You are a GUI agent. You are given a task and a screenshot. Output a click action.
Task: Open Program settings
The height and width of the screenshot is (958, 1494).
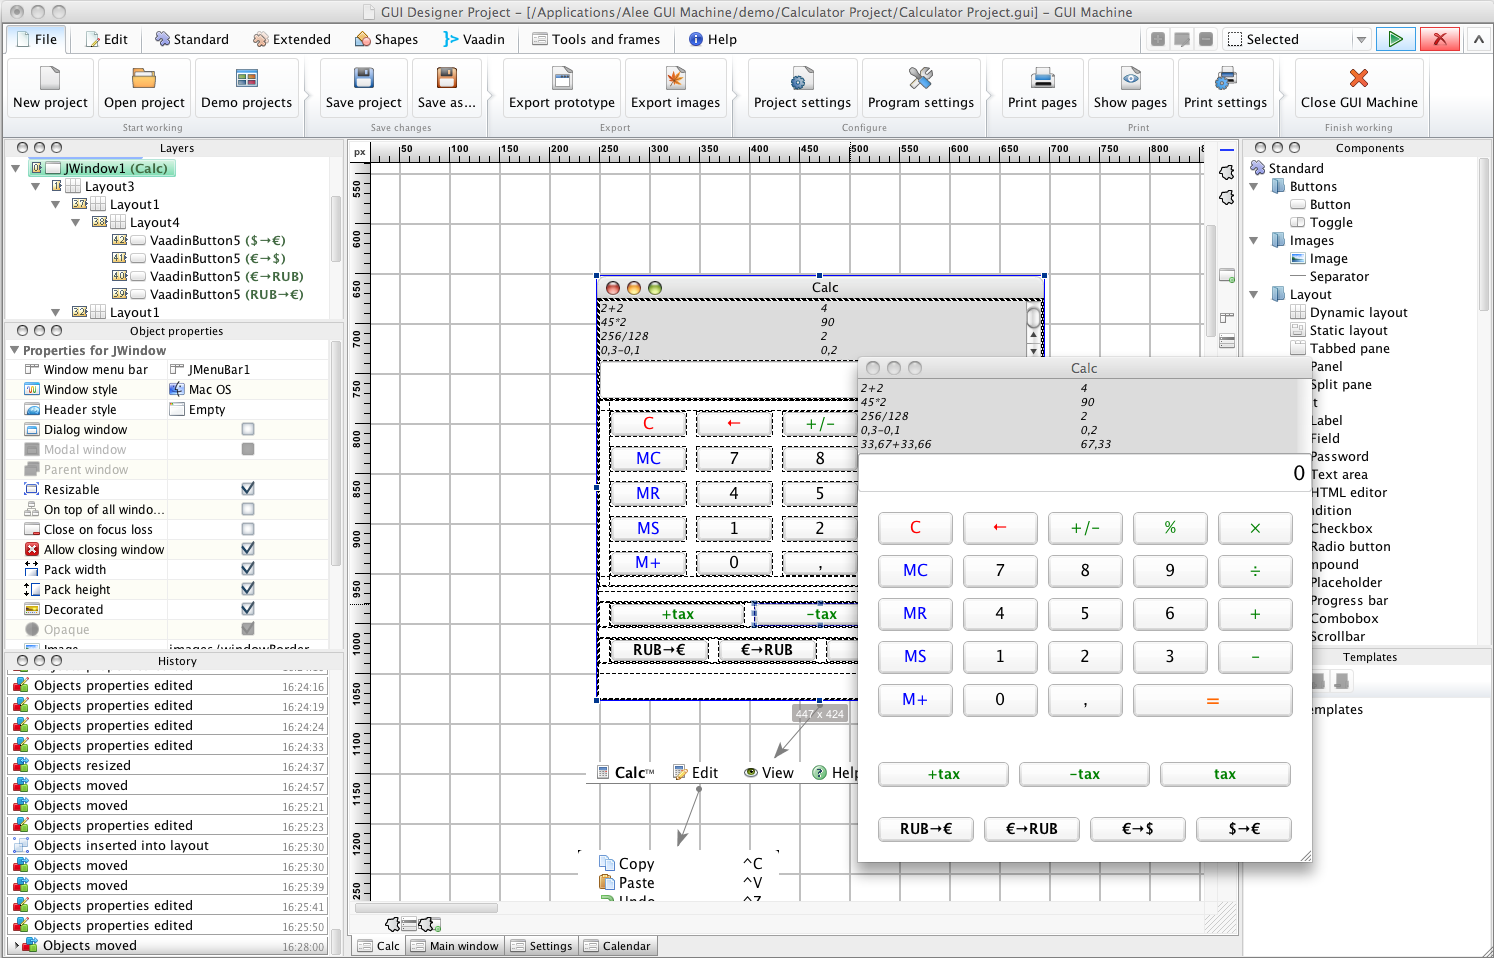click(920, 79)
